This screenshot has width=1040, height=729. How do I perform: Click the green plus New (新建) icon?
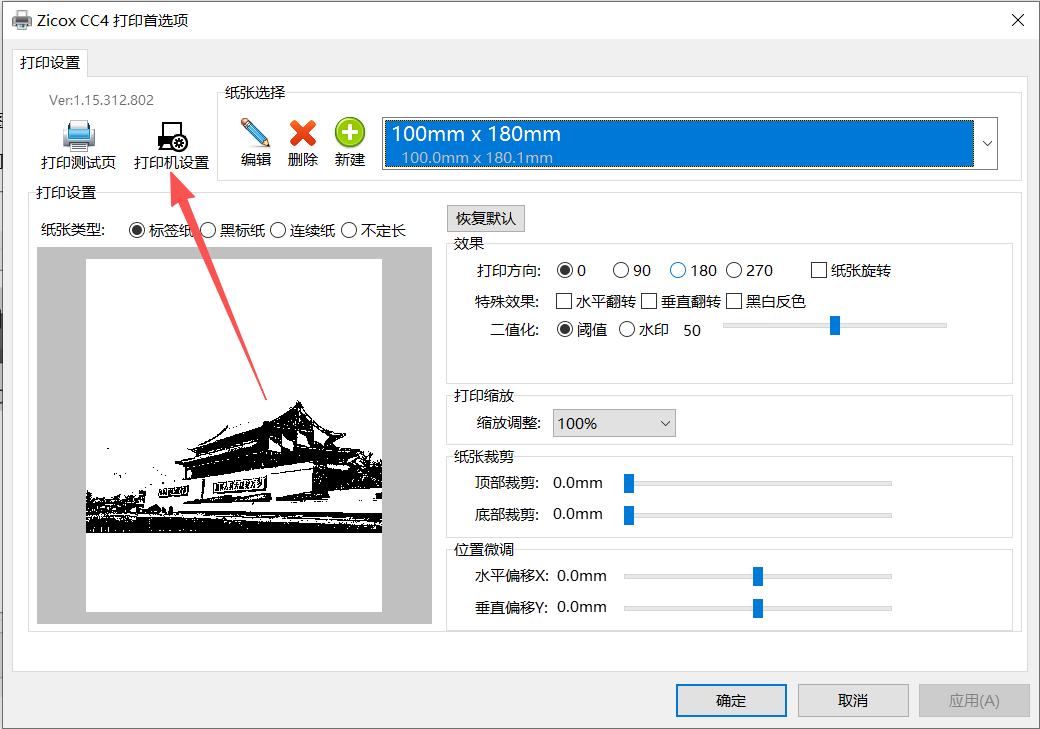pos(349,133)
